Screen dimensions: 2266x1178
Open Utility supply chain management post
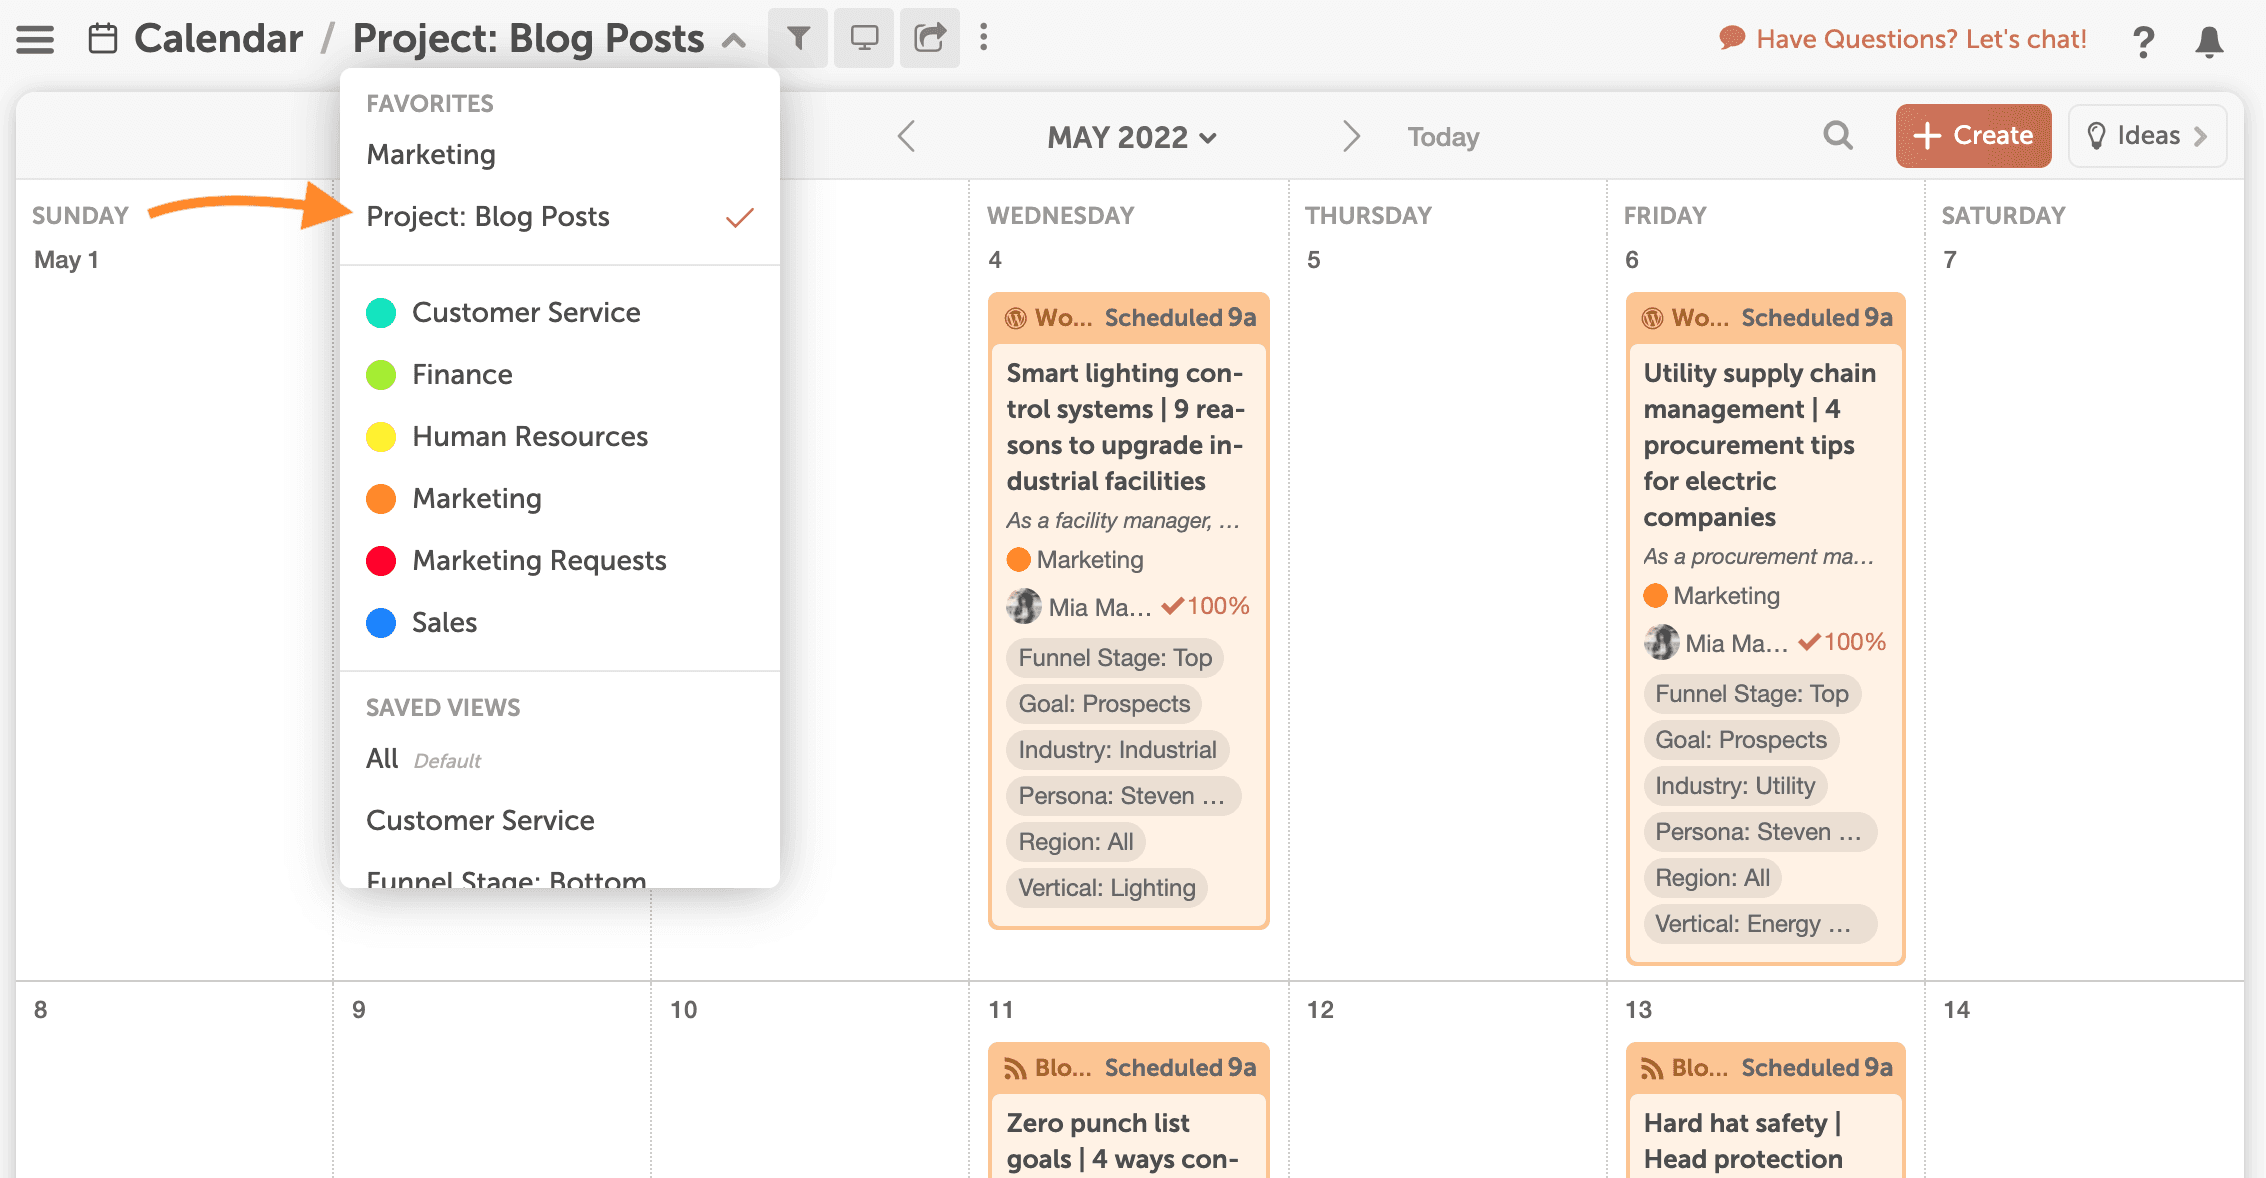click(1760, 445)
